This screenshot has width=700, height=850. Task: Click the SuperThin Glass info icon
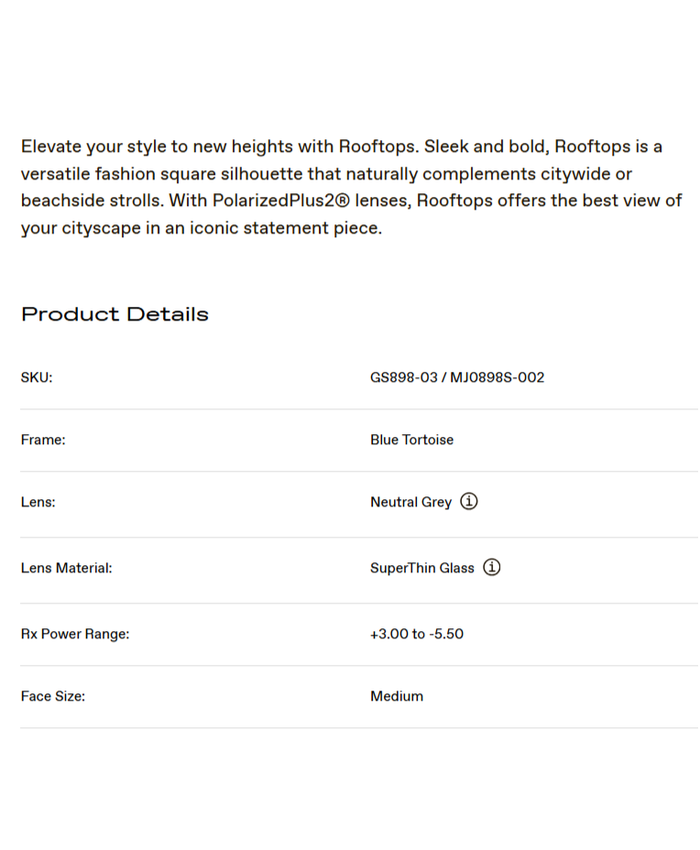pos(491,568)
